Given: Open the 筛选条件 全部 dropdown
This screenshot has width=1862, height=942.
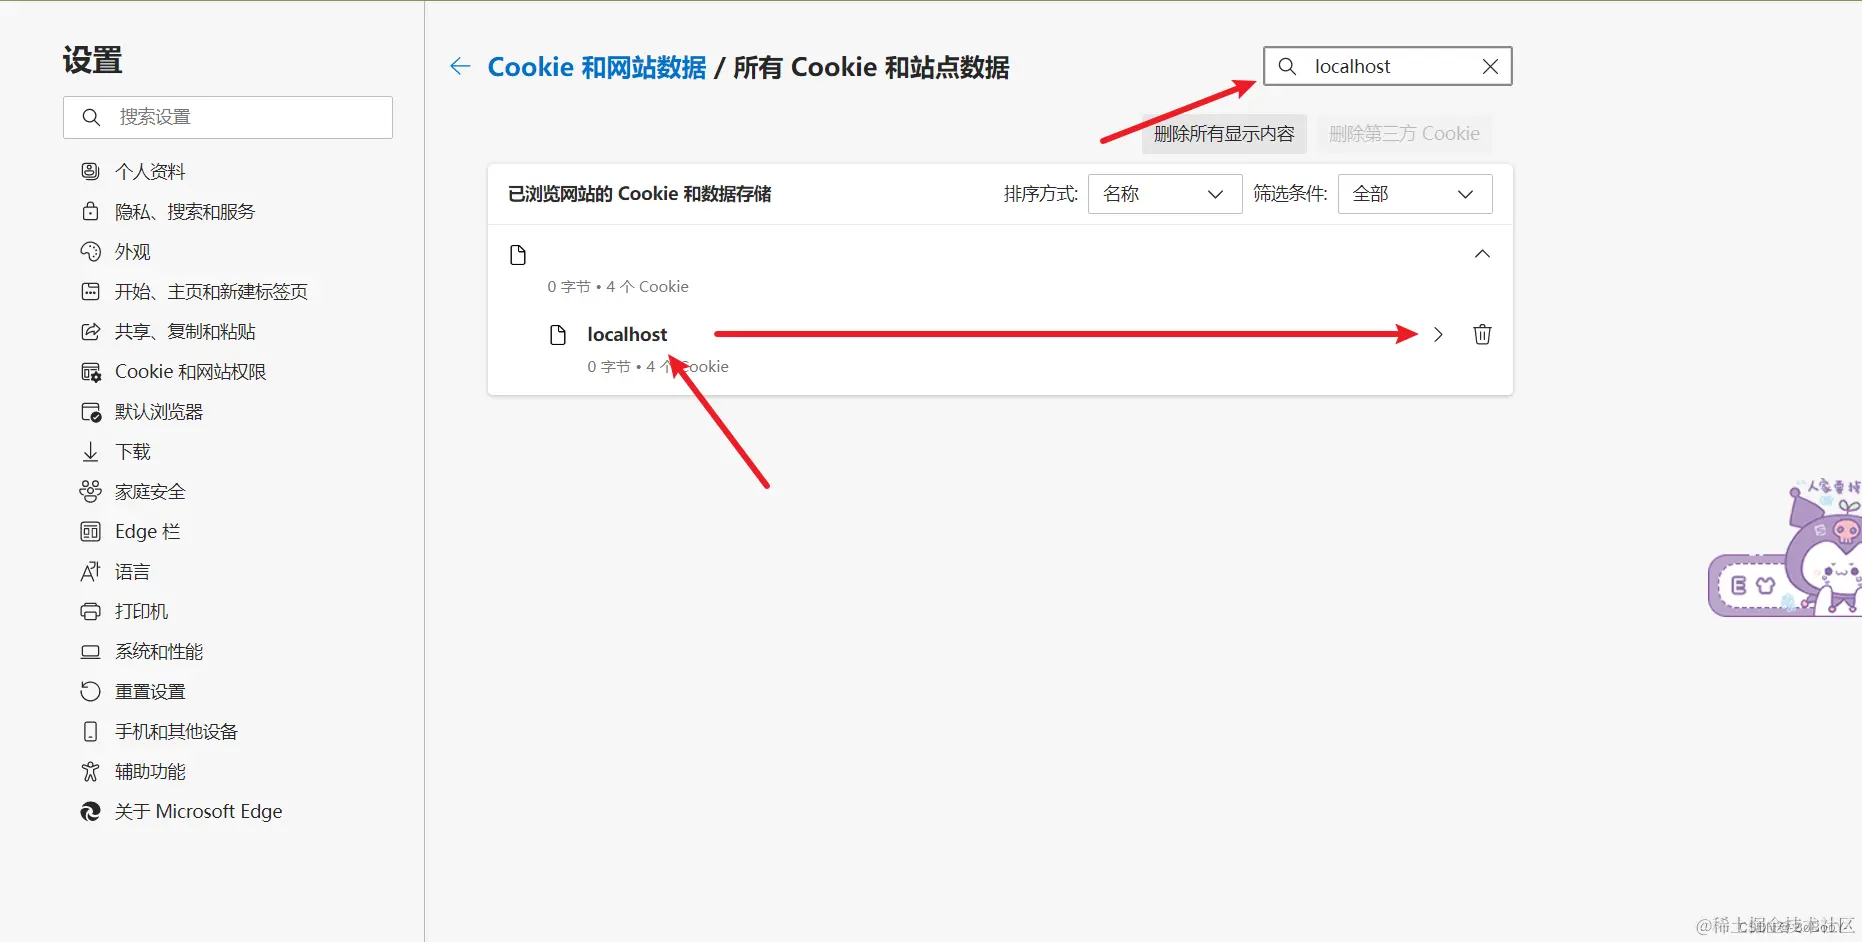Looking at the screenshot, I should click(x=1415, y=194).
